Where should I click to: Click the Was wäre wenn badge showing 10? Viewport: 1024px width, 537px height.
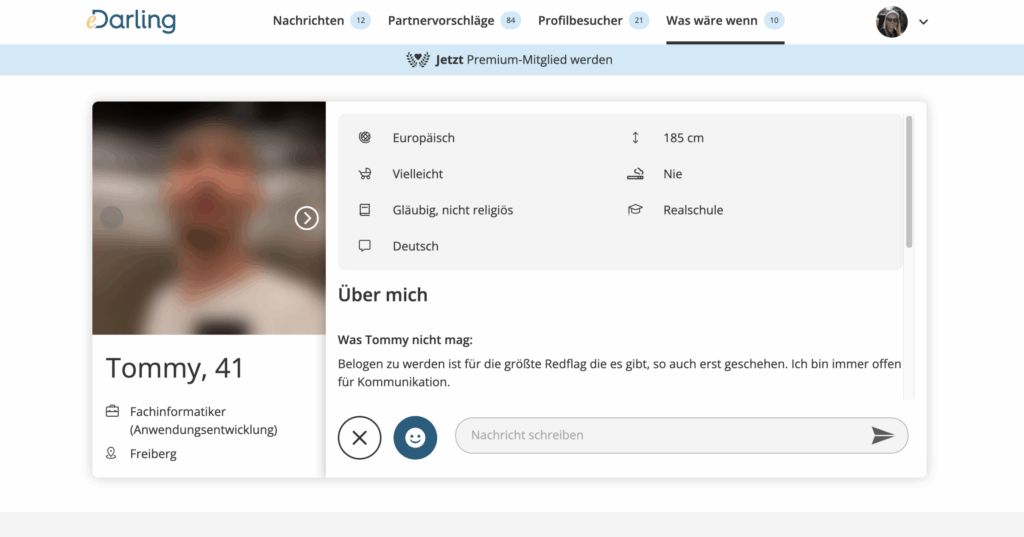click(774, 20)
